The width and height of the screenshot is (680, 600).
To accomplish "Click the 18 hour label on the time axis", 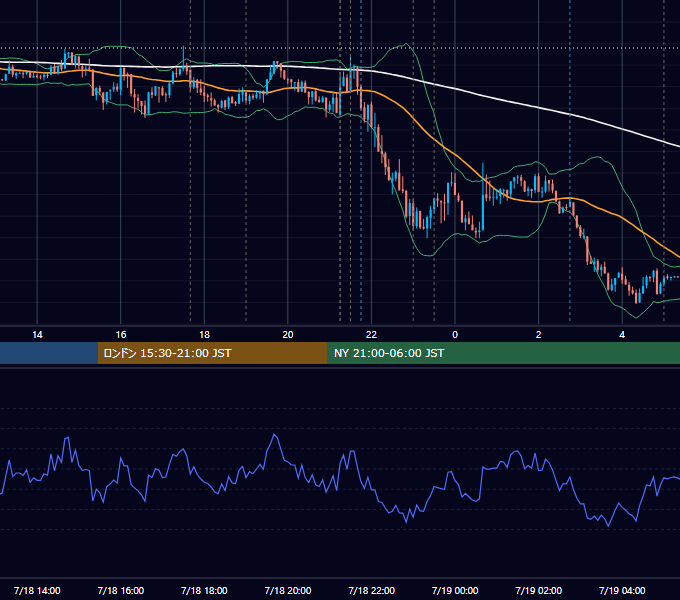I will [204, 335].
